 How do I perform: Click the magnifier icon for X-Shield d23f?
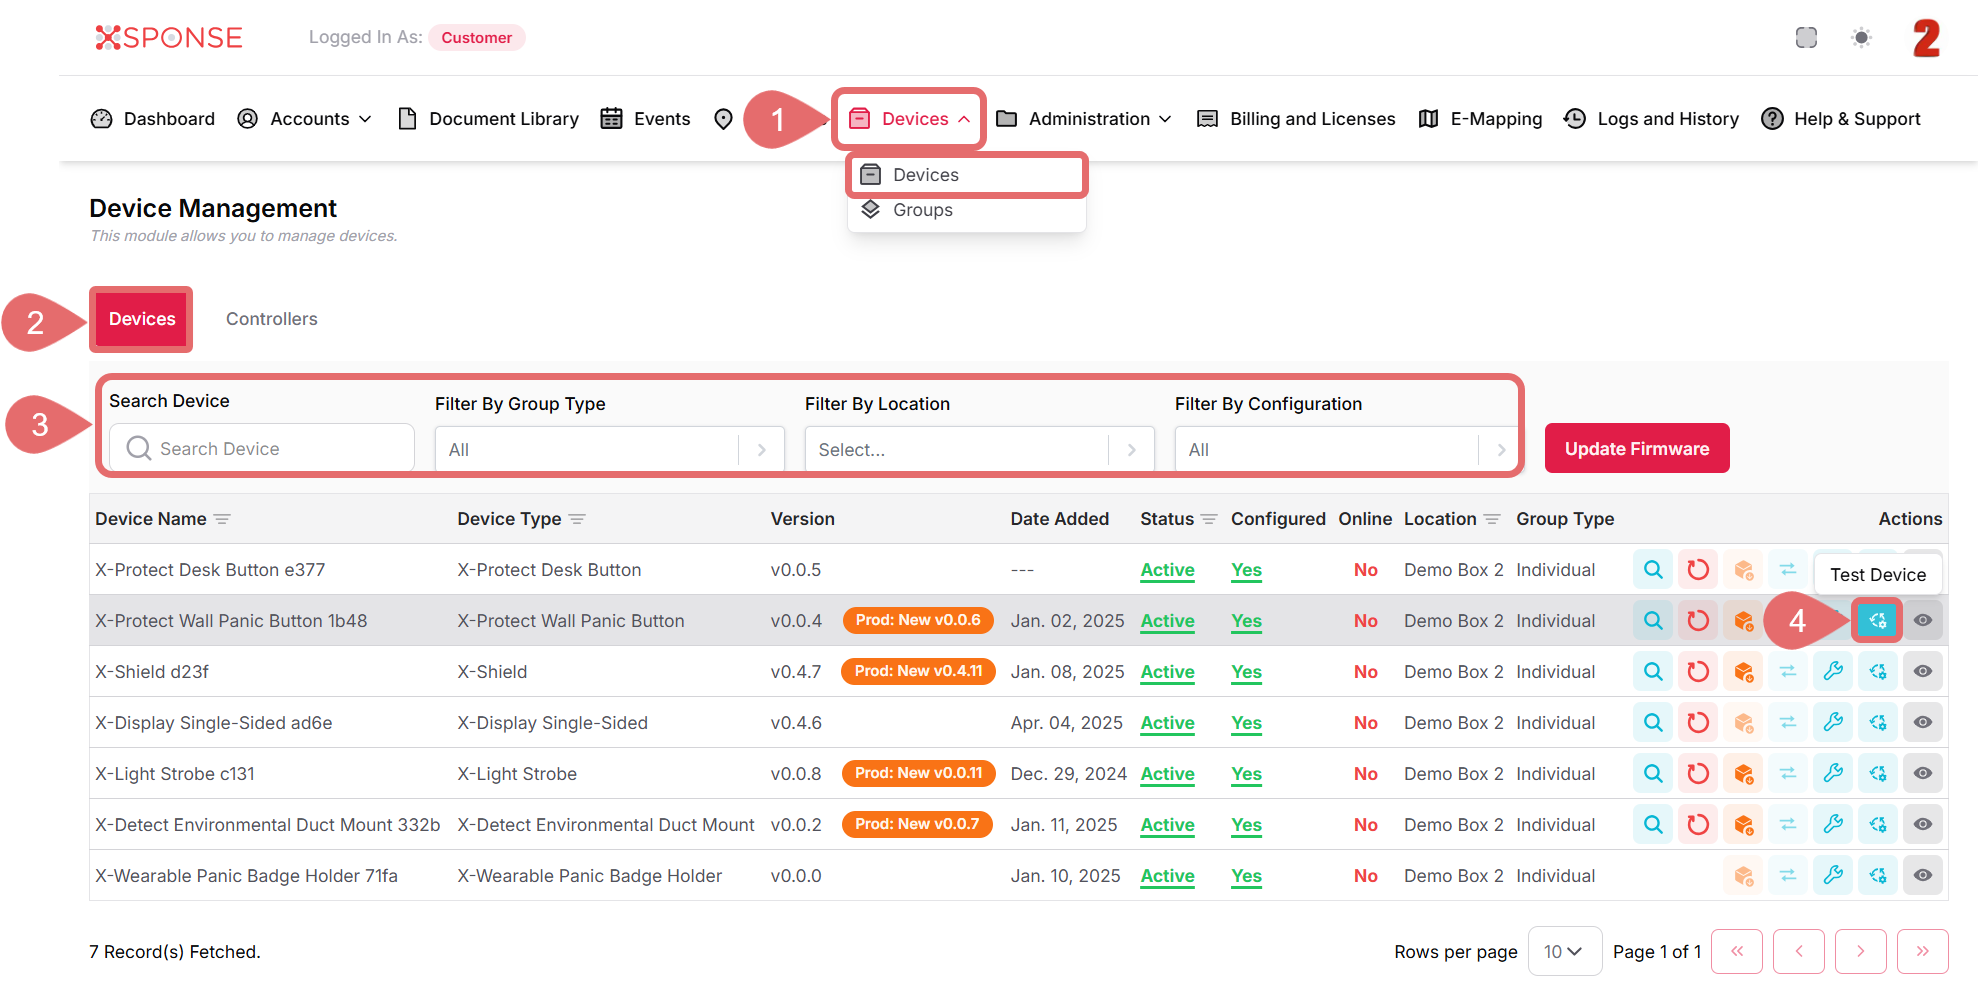point(1653,672)
